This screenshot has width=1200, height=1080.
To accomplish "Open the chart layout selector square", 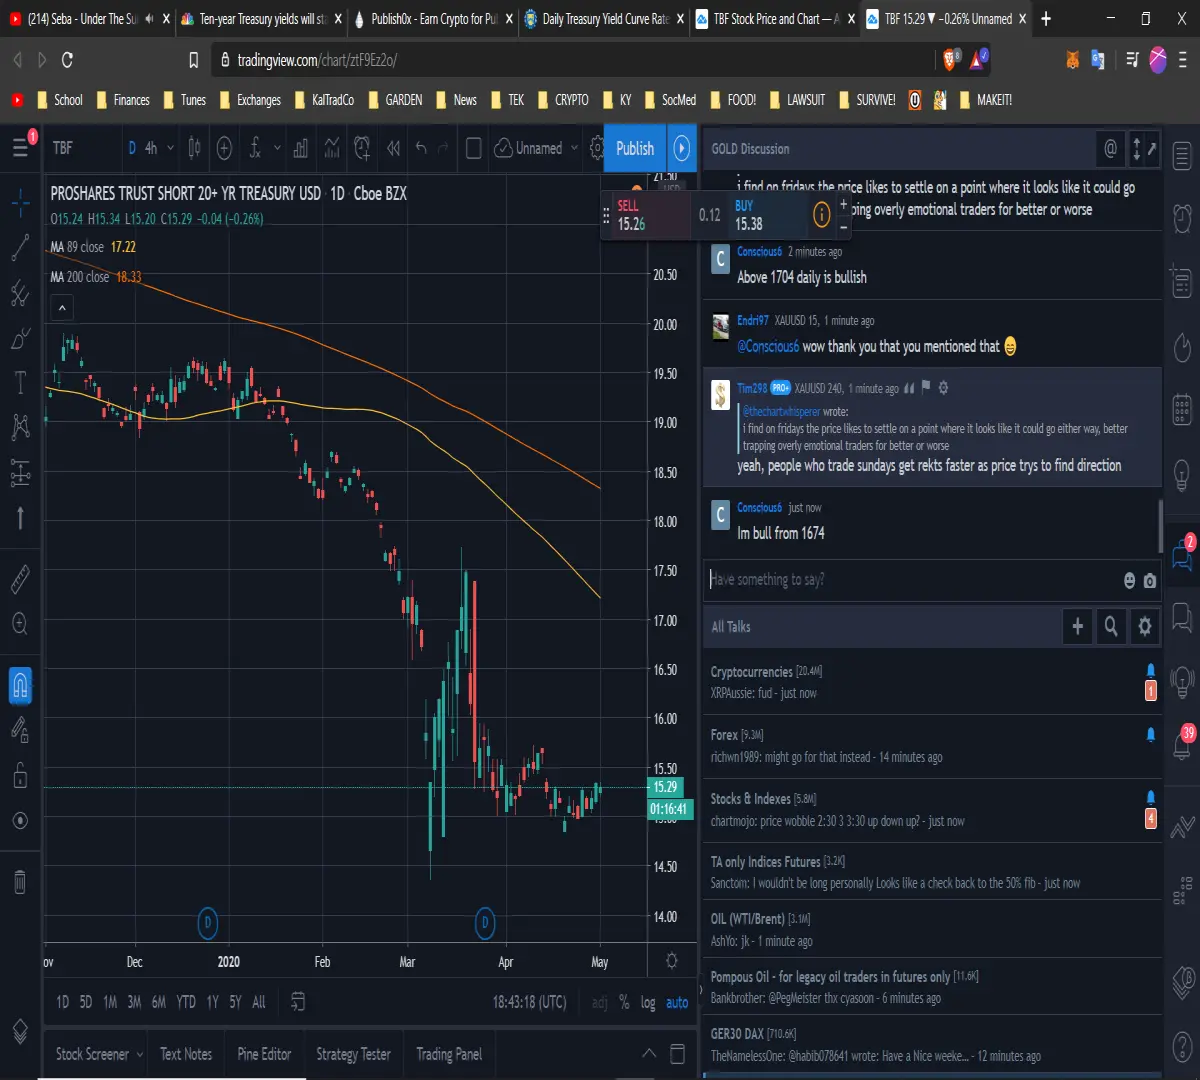I will click(x=474, y=148).
